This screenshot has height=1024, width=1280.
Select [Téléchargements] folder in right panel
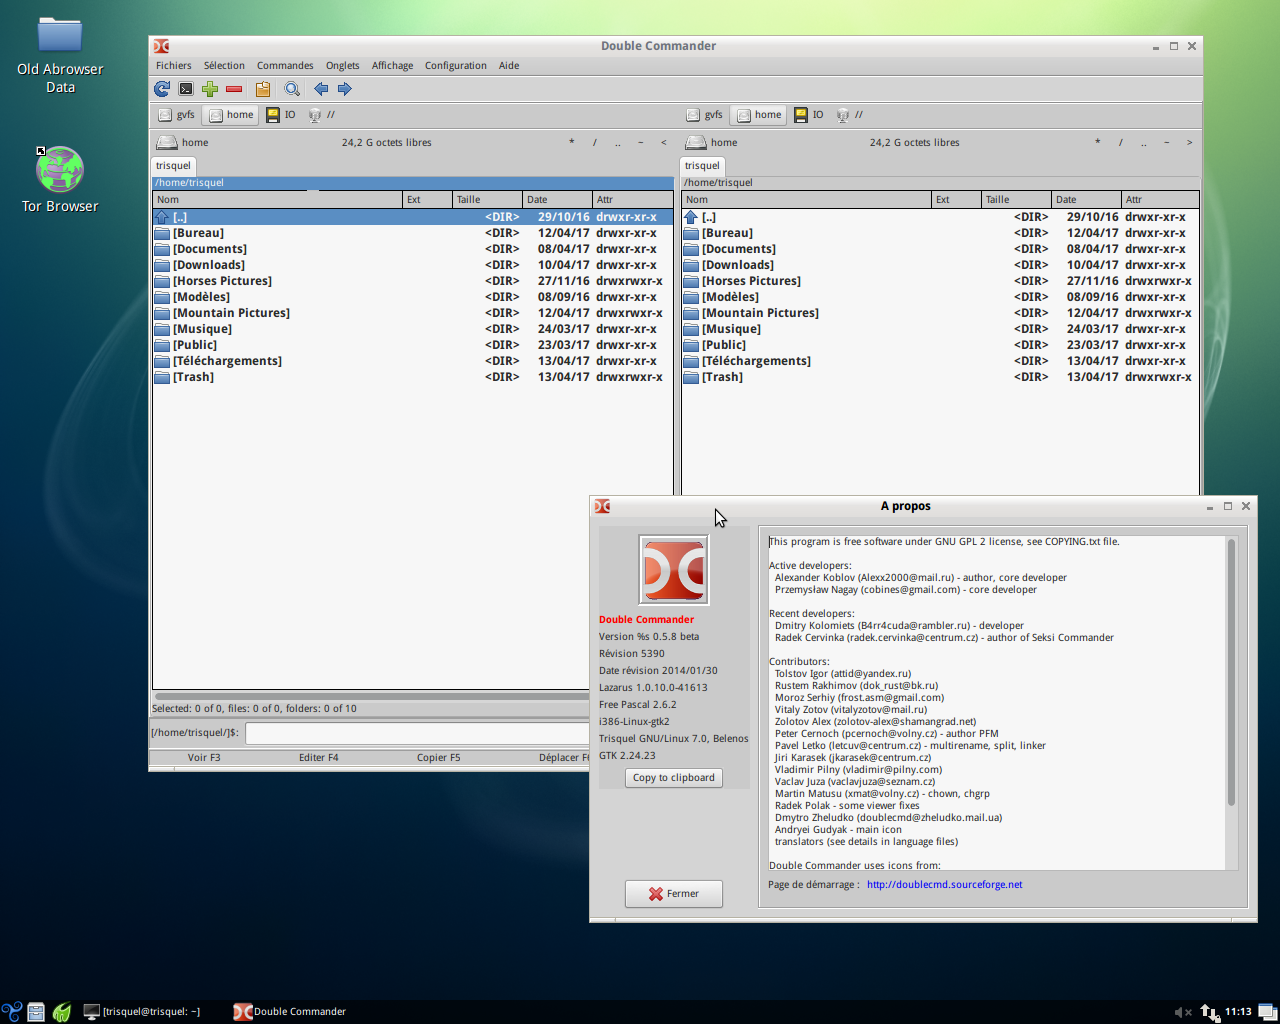[940, 361]
